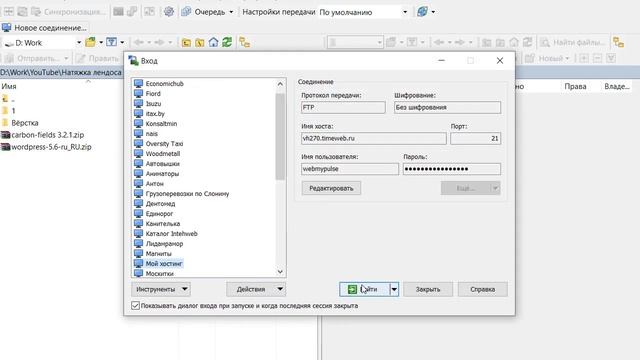The width and height of the screenshot is (640, 360).
Task: Open the Инструменты dropdown button
Action: (x=161, y=289)
